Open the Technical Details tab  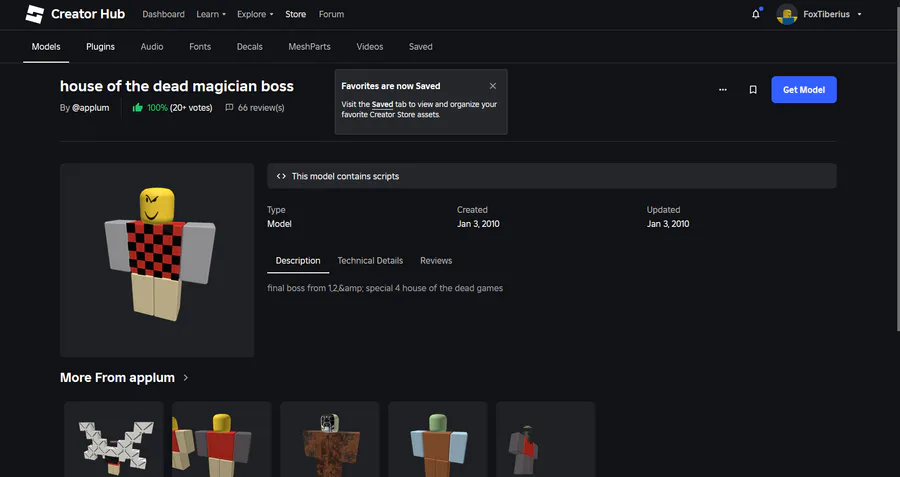[370, 261]
